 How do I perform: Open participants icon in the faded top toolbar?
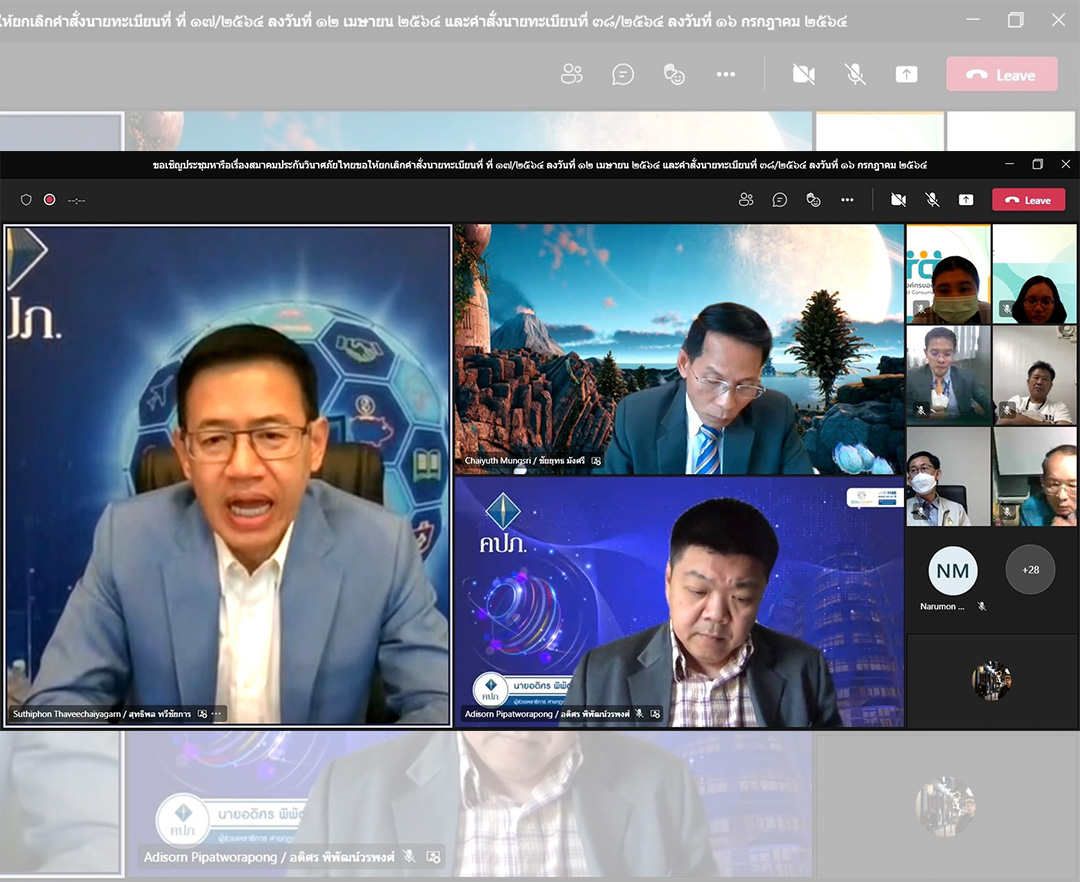(x=572, y=75)
